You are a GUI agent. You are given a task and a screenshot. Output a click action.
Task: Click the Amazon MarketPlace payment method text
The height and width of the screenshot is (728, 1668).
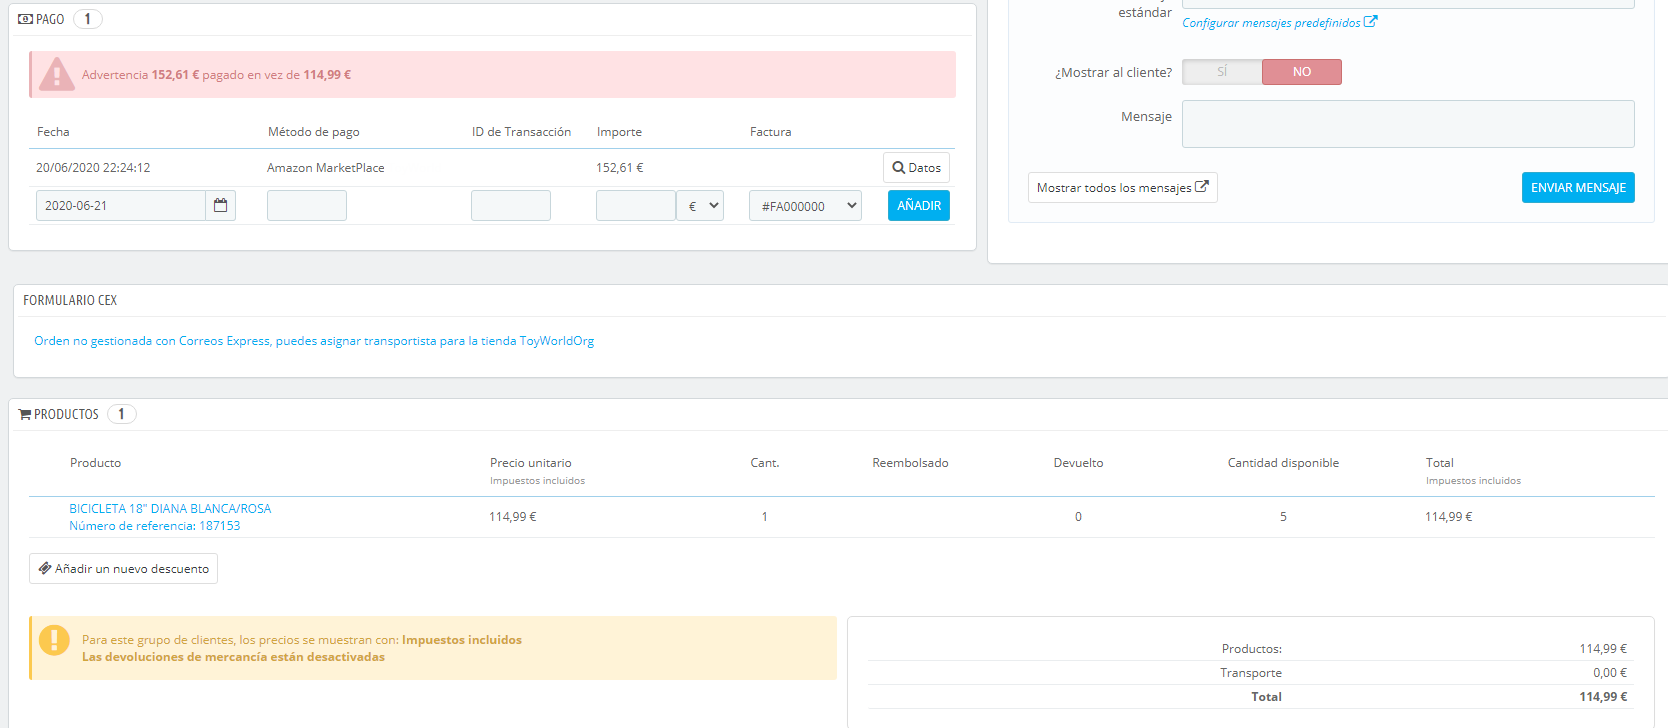click(x=326, y=168)
